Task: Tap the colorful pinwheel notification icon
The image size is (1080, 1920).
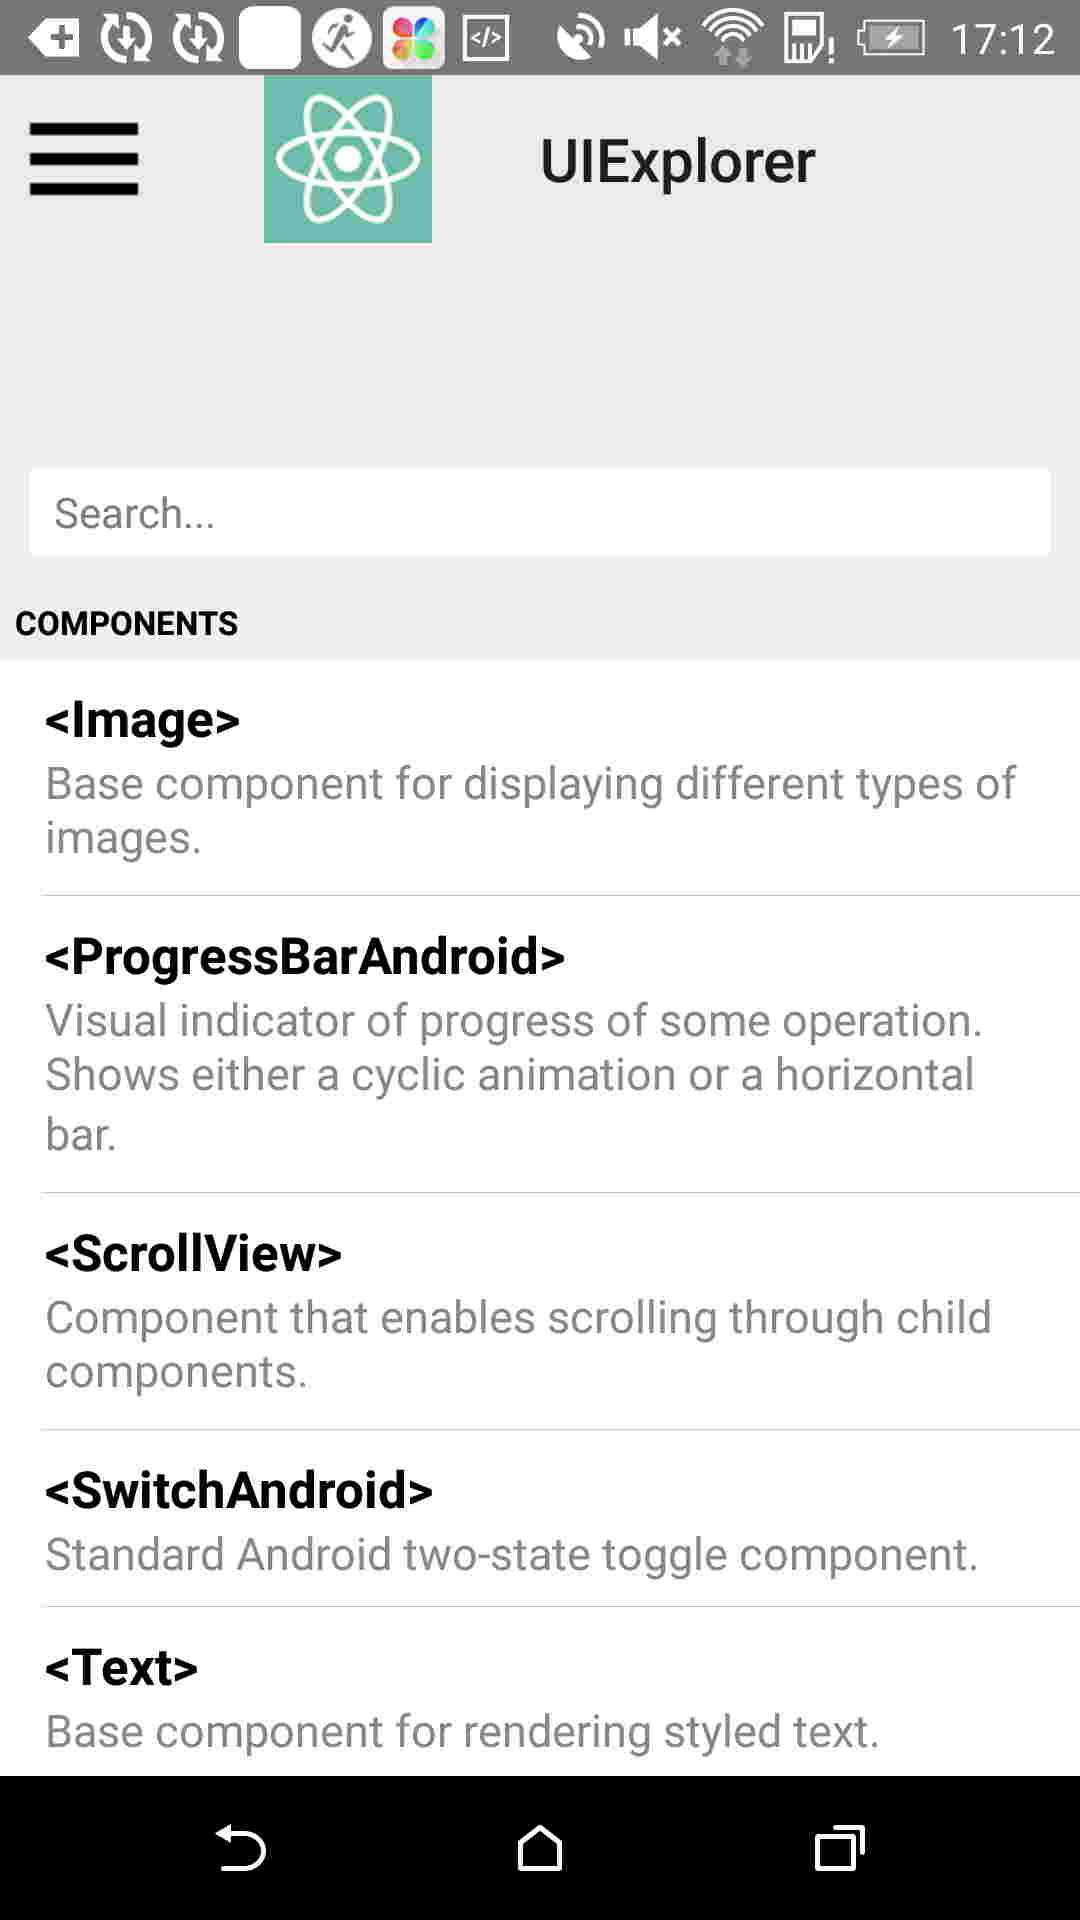Action: click(x=413, y=38)
